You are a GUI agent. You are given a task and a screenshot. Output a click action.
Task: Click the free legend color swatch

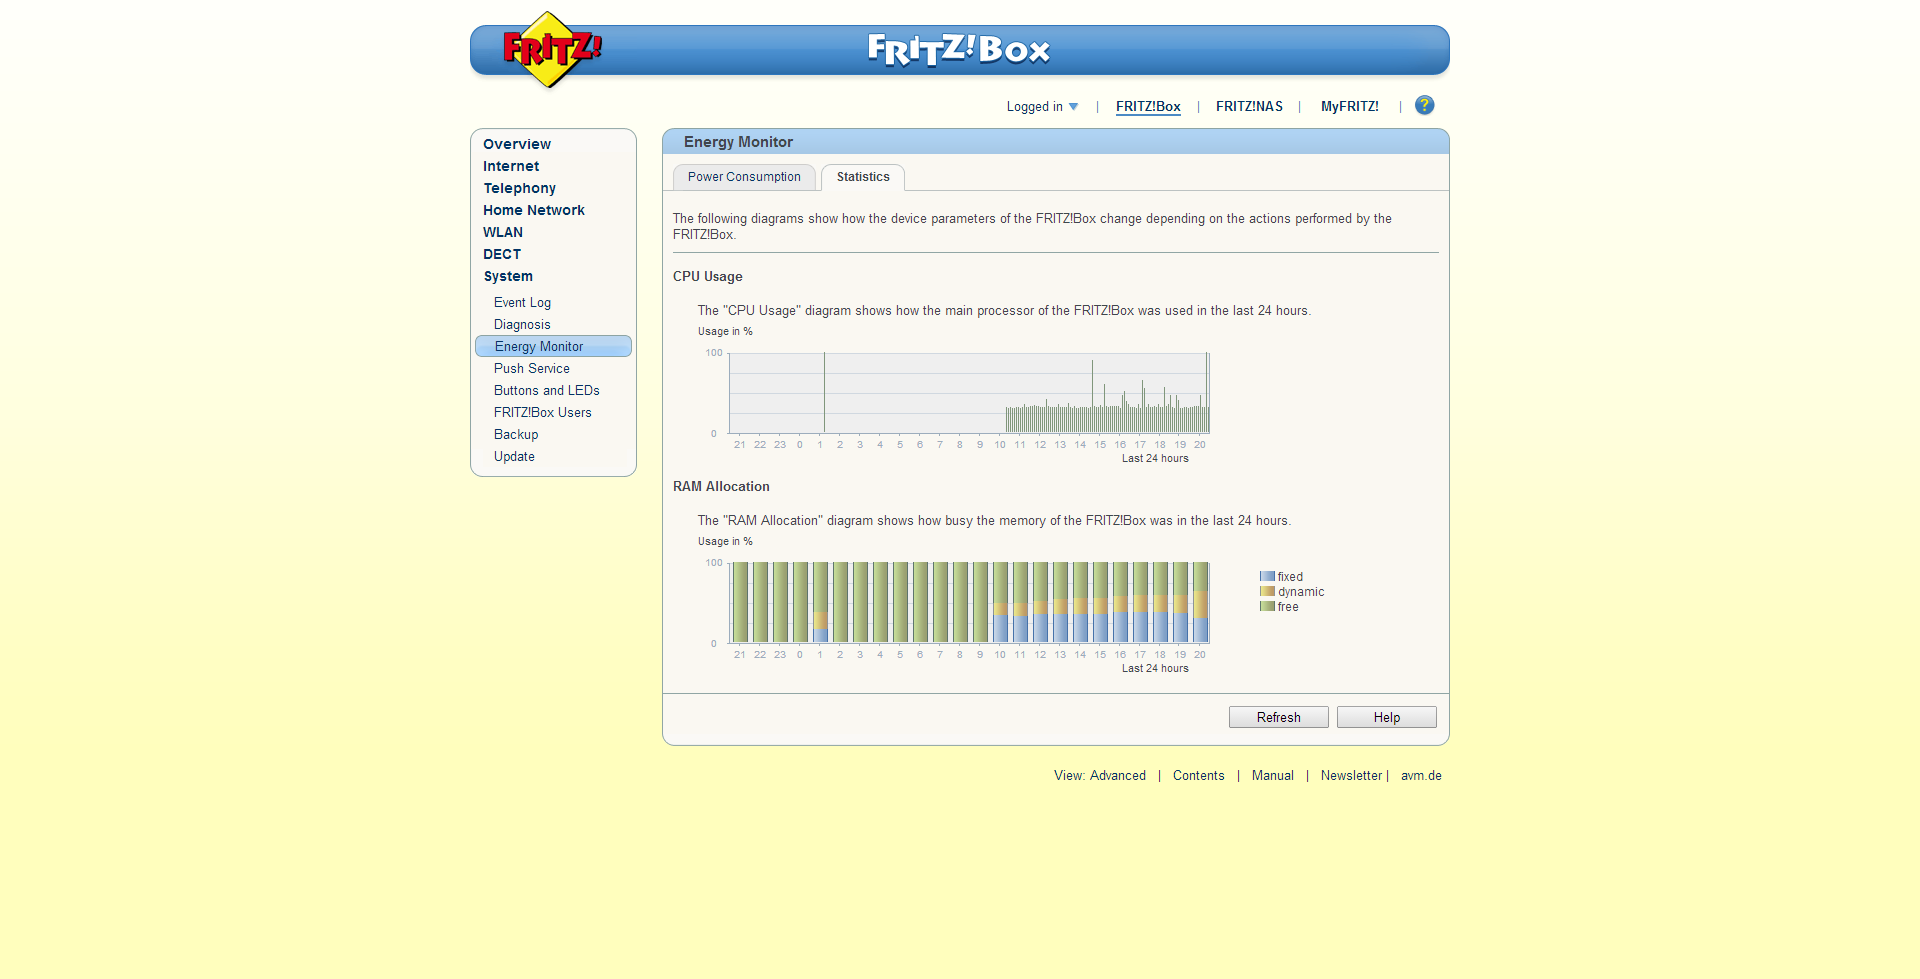[x=1267, y=606]
